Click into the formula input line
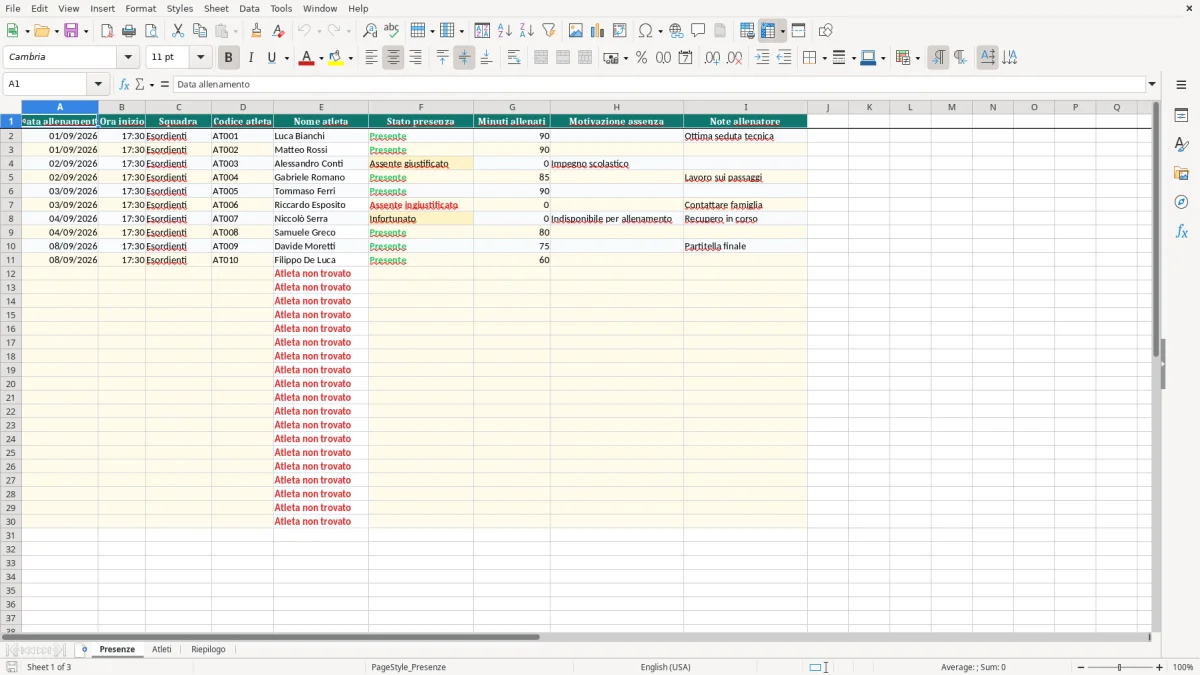 [658, 85]
